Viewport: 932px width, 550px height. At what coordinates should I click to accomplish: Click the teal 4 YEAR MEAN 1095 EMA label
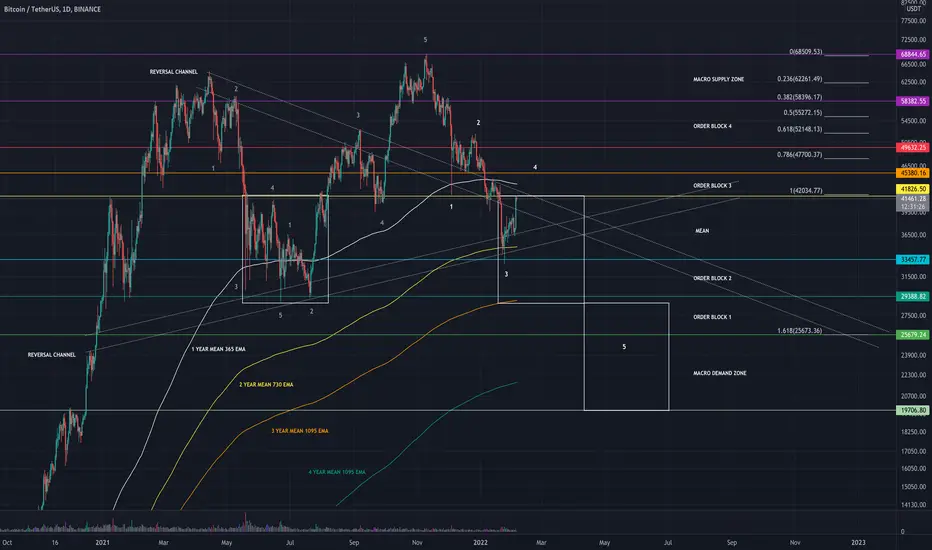click(337, 472)
